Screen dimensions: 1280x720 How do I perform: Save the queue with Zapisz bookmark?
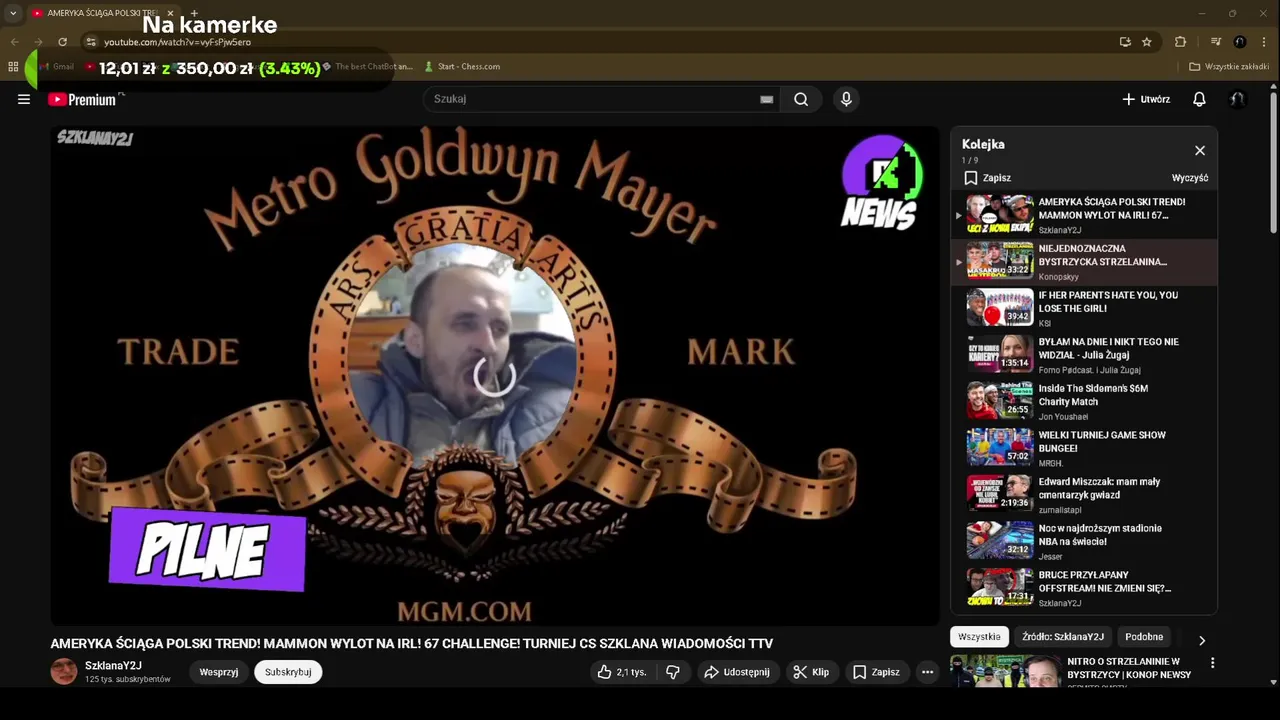tap(987, 178)
